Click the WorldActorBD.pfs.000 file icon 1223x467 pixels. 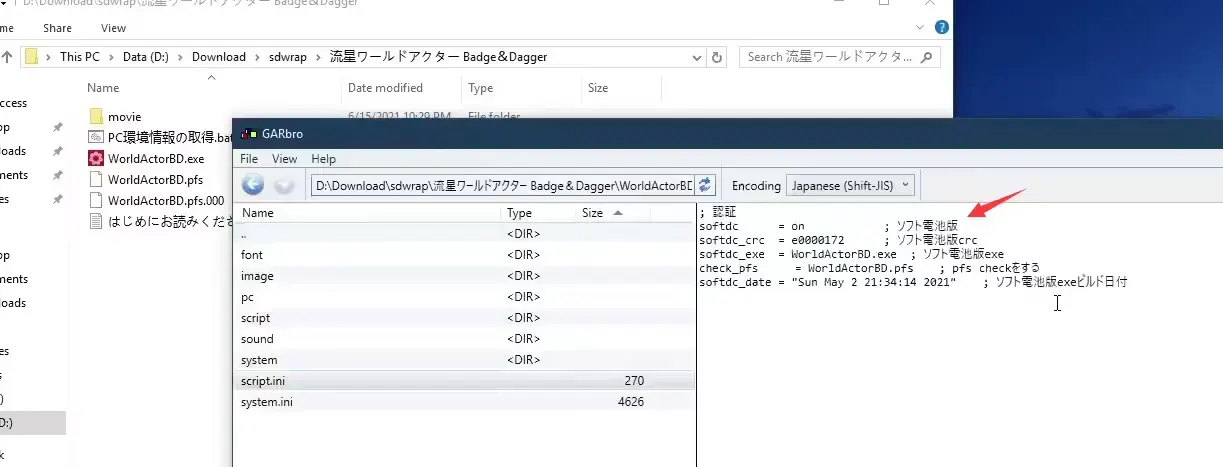pos(96,200)
